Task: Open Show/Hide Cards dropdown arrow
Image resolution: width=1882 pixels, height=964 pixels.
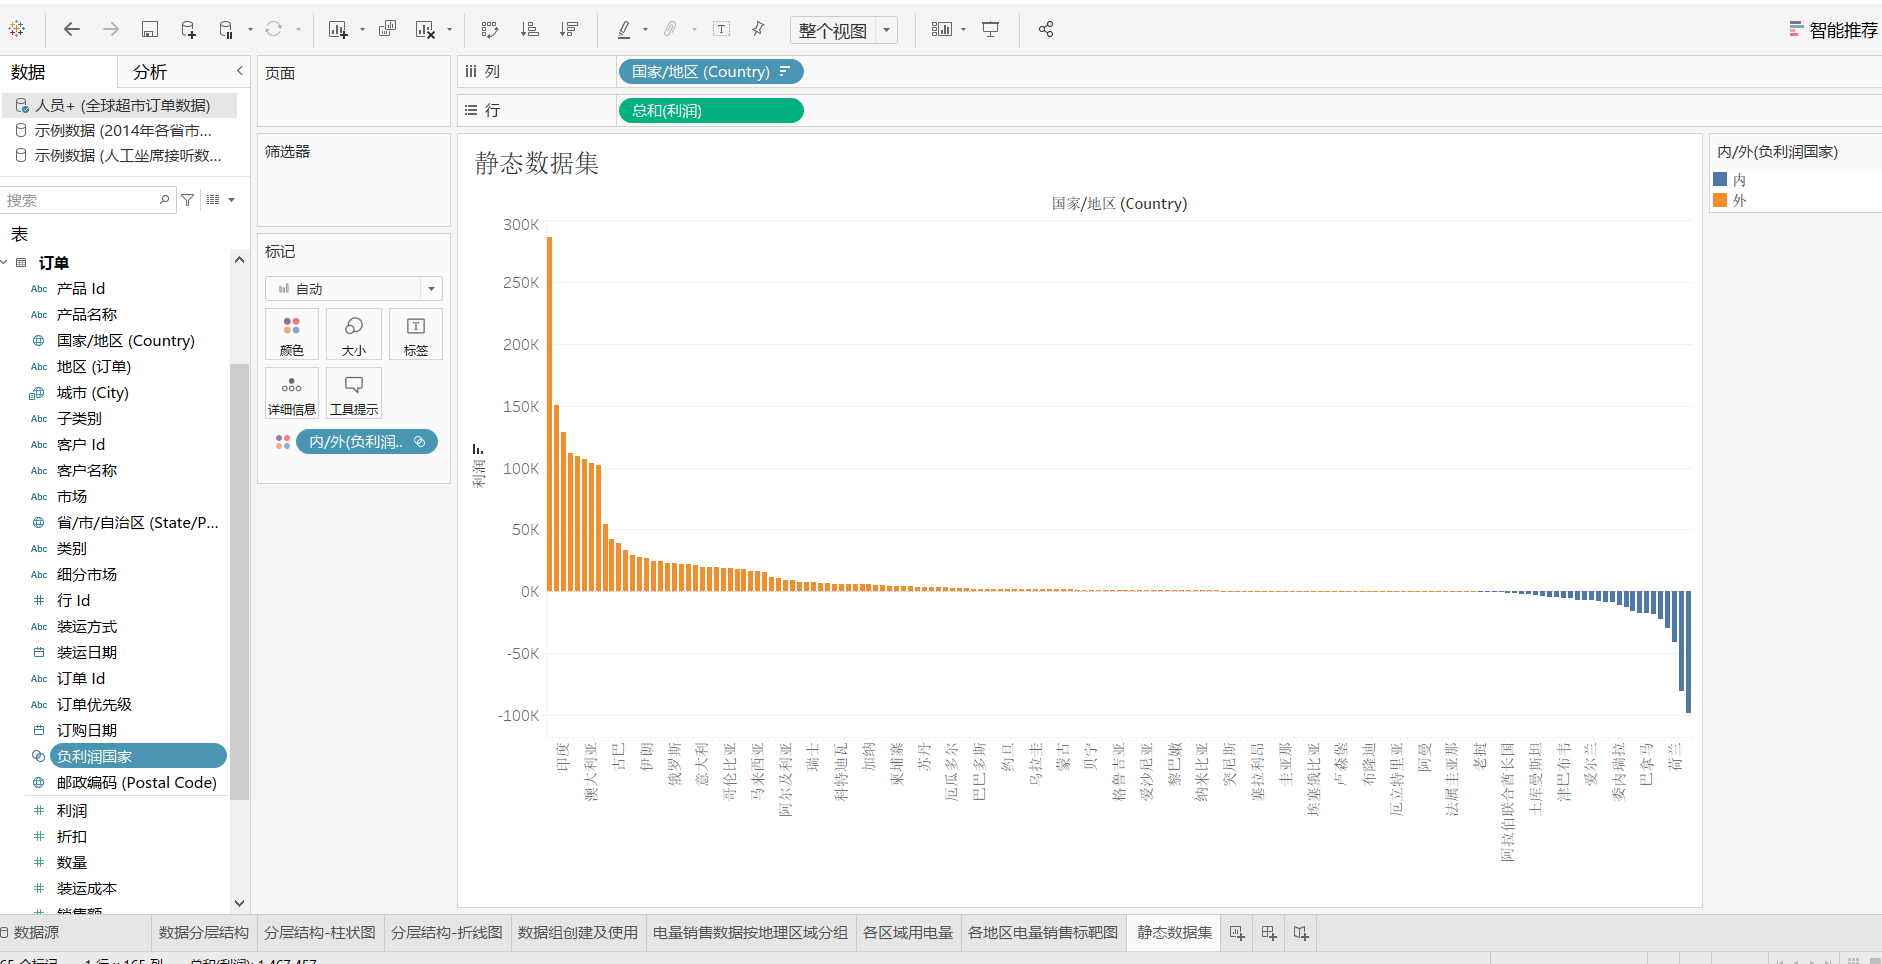Action: 963,30
